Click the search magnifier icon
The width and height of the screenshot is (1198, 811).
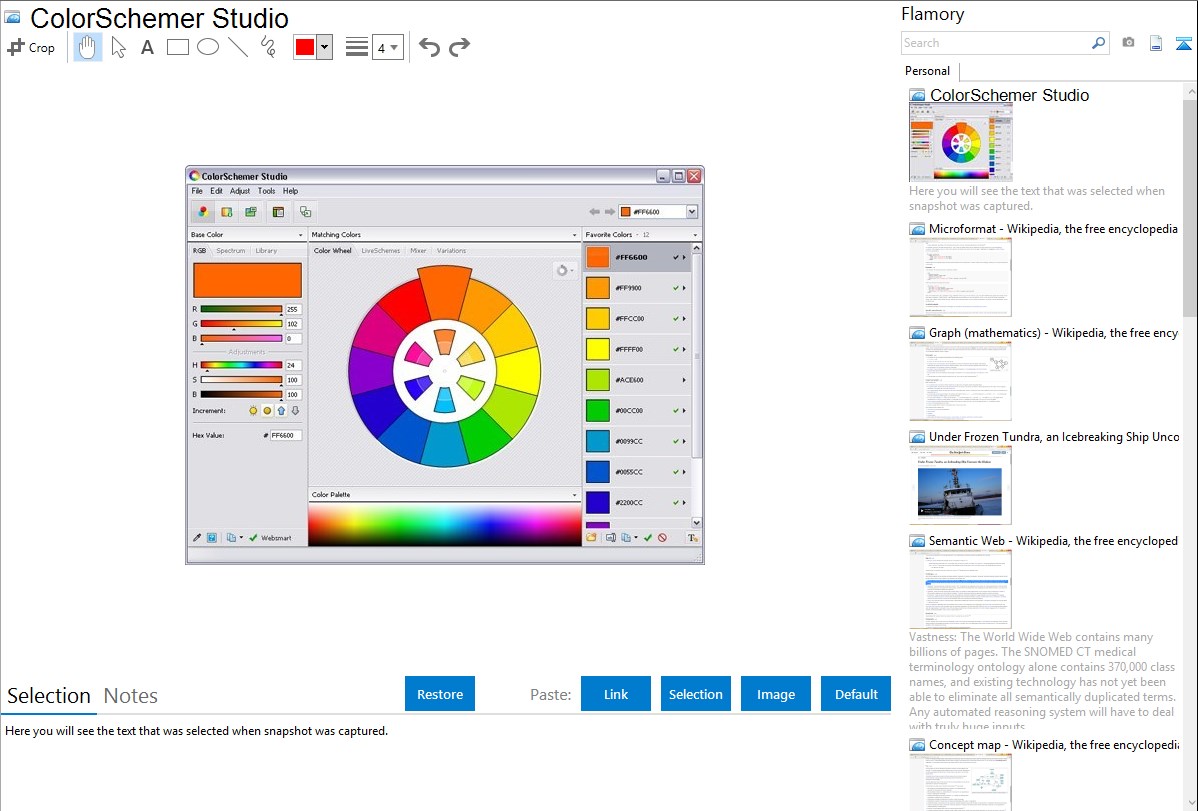[x=1098, y=43]
